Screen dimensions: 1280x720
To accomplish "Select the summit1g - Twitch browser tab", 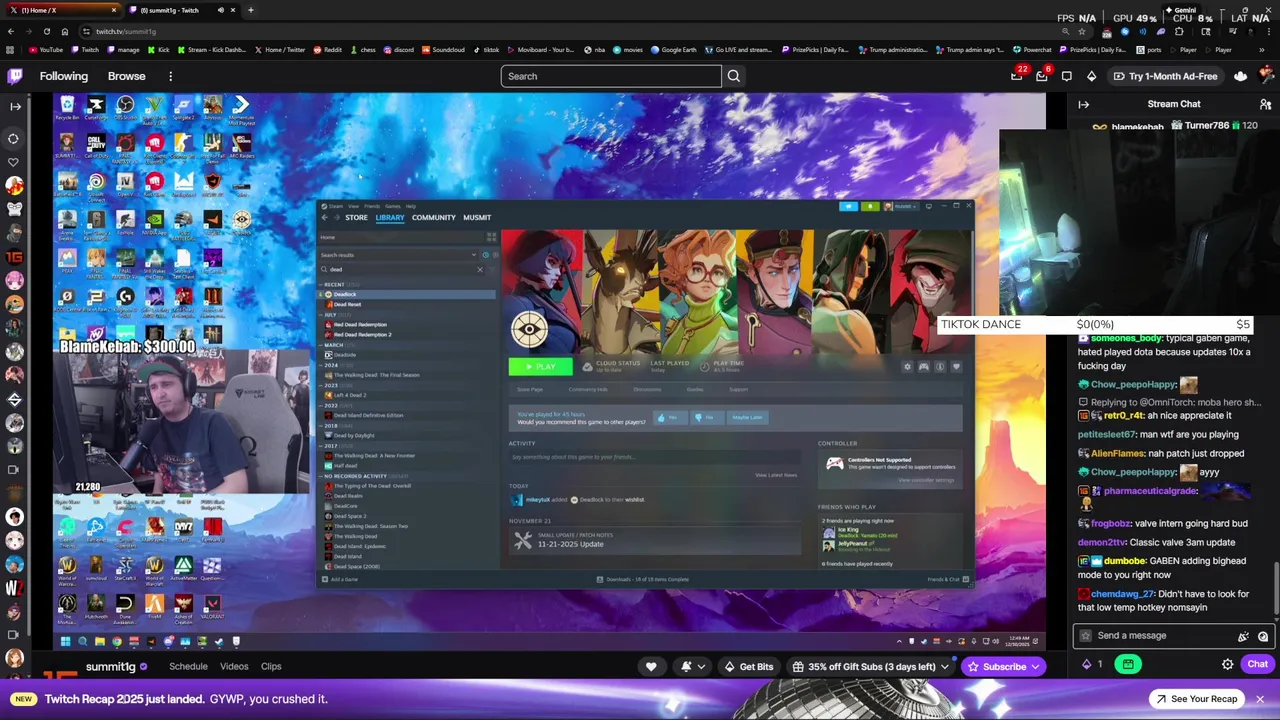I will pos(182,10).
